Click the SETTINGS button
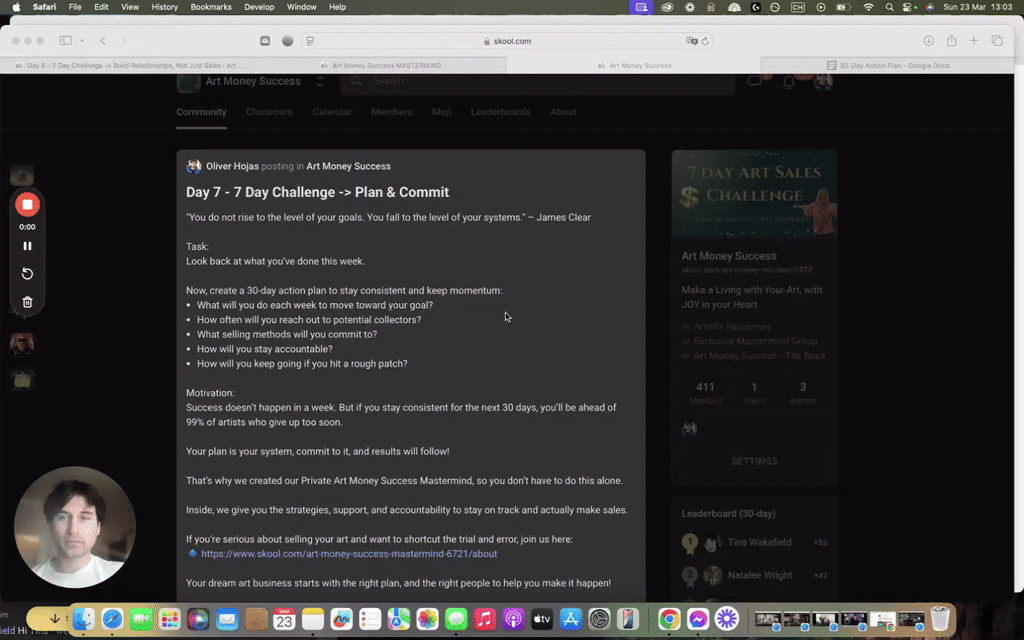The width and height of the screenshot is (1024, 640). tap(754, 461)
